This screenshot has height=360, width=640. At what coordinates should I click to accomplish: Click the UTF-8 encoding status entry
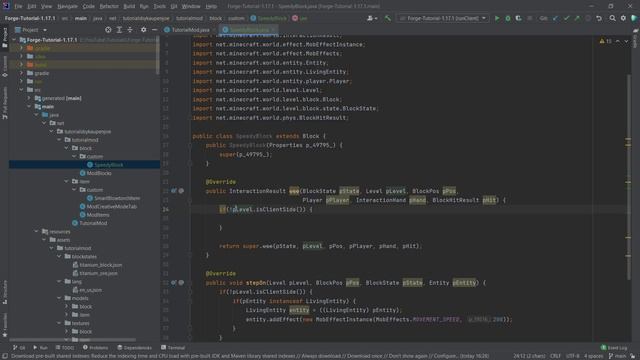(x=573, y=356)
